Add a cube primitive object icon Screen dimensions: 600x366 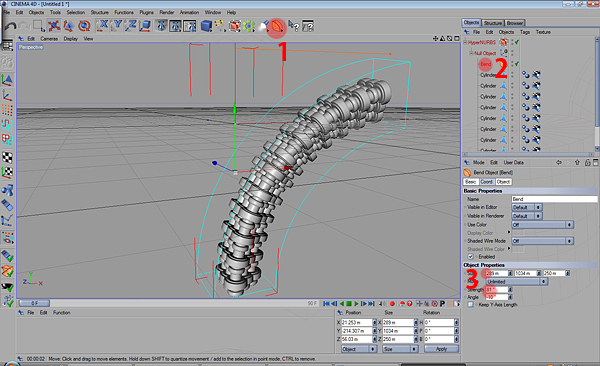point(206,26)
